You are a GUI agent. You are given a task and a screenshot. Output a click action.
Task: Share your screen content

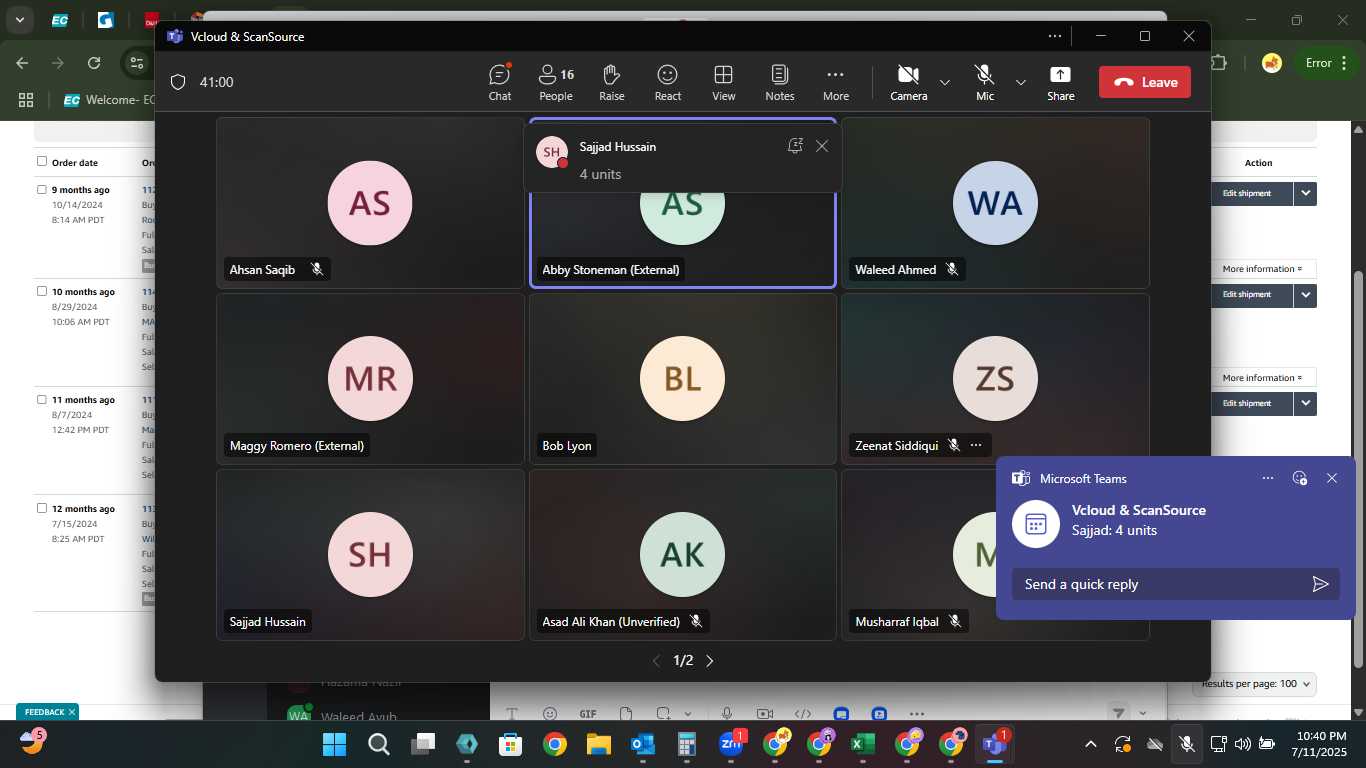1061,82
